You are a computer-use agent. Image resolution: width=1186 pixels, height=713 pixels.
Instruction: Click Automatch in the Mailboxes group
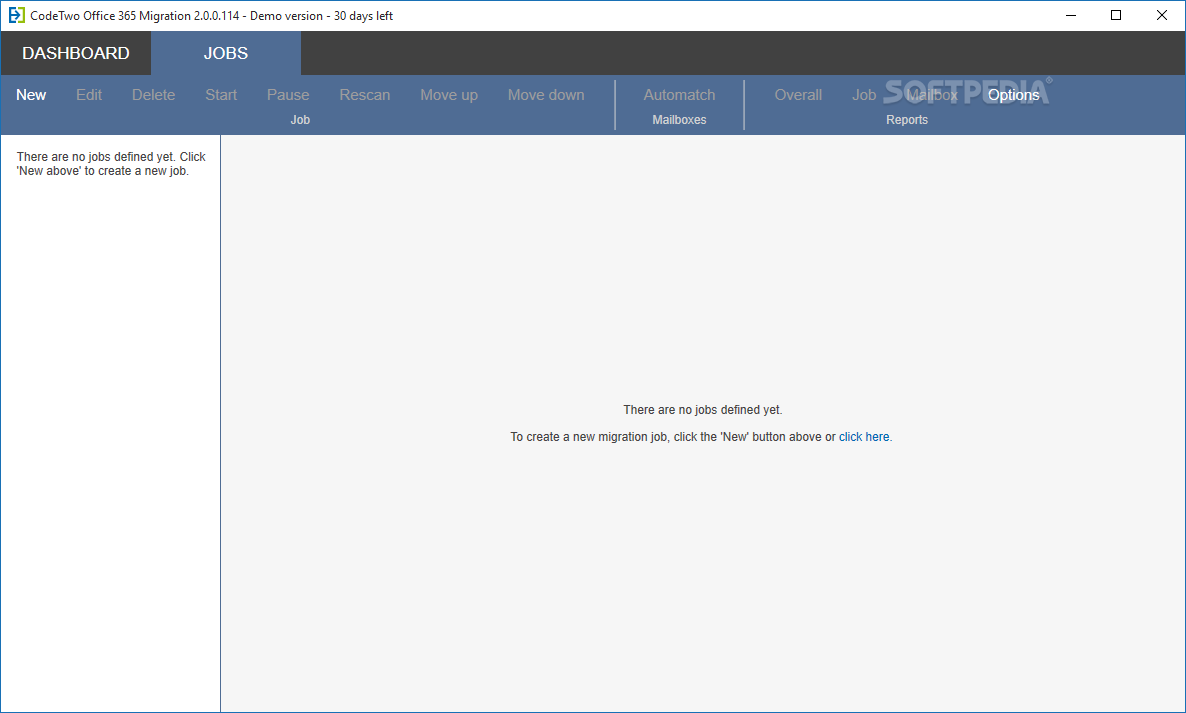679,95
